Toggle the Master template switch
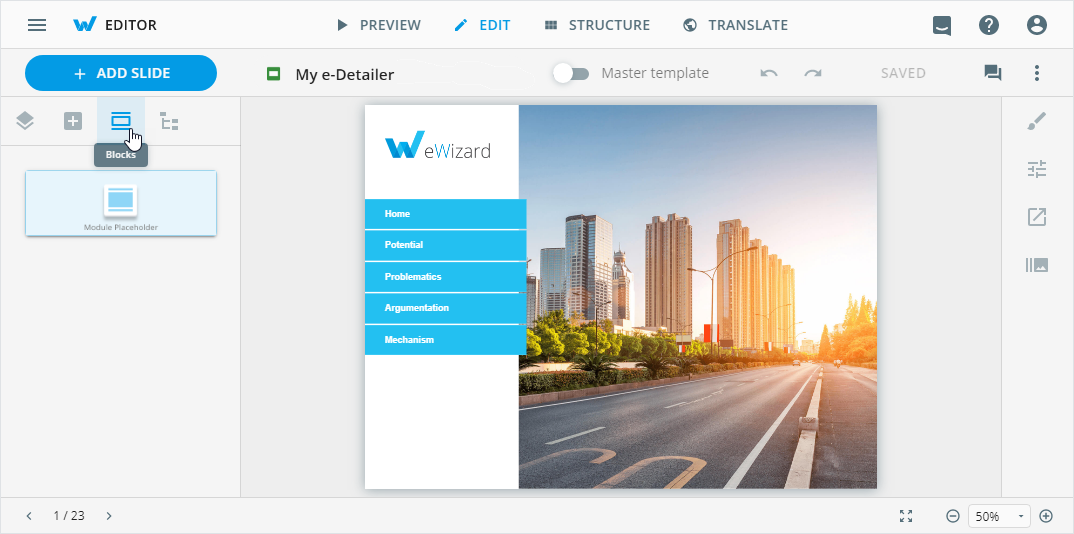1074x534 pixels. tap(572, 73)
